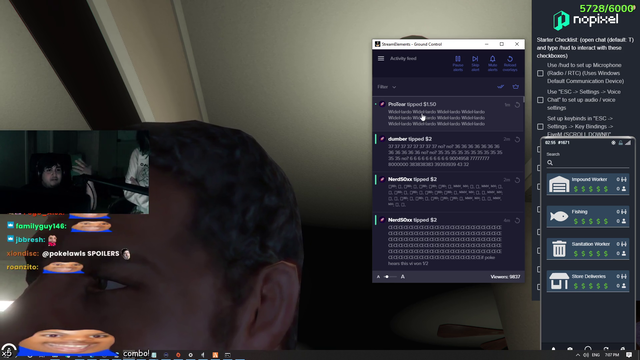Use the activity feed scrollbar
This screenshot has height=360, width=640.
(x=523, y=100)
